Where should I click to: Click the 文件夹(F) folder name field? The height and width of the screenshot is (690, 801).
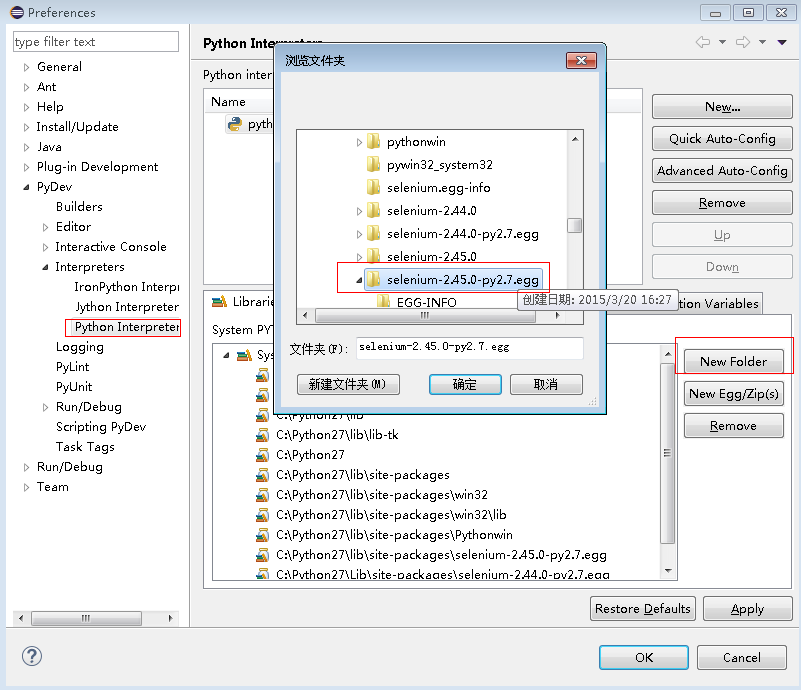coord(469,347)
